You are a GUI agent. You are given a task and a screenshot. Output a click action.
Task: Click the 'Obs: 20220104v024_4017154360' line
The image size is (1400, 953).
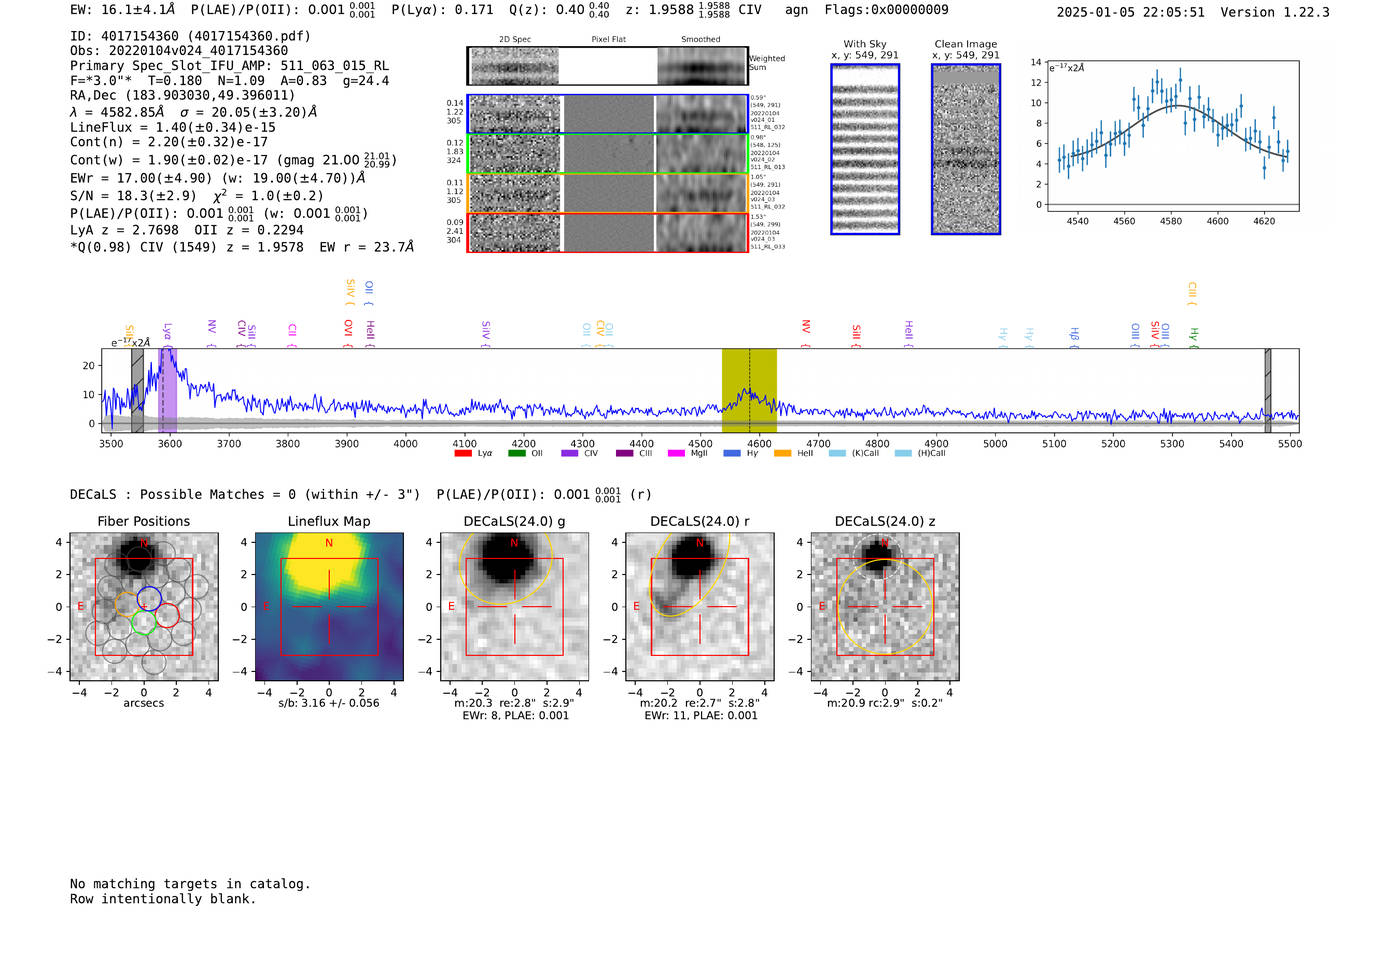click(179, 51)
